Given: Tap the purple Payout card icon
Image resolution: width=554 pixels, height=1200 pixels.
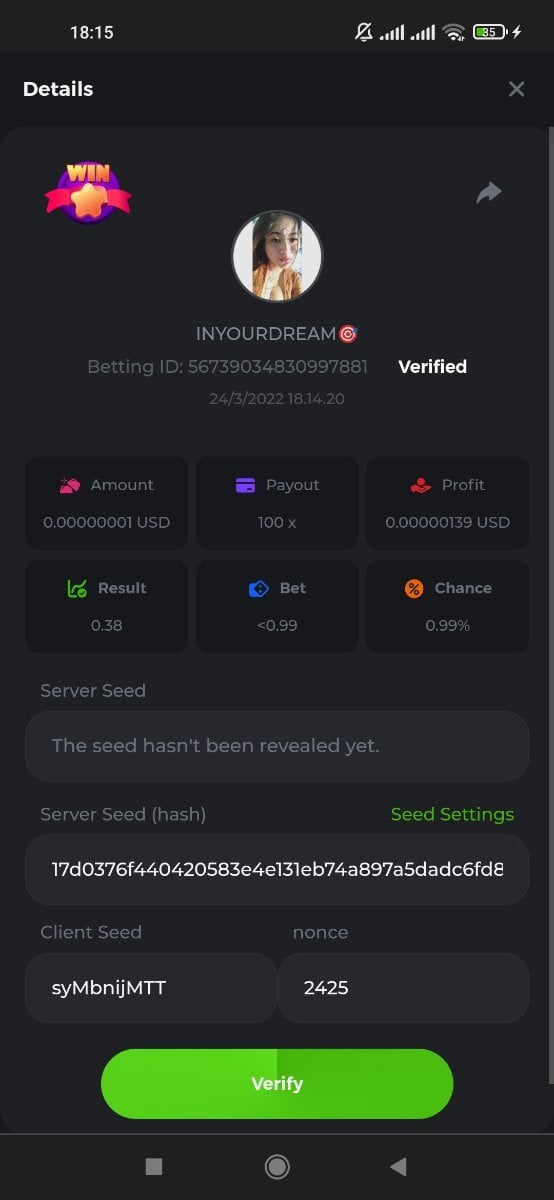Looking at the screenshot, I should click(x=245, y=485).
